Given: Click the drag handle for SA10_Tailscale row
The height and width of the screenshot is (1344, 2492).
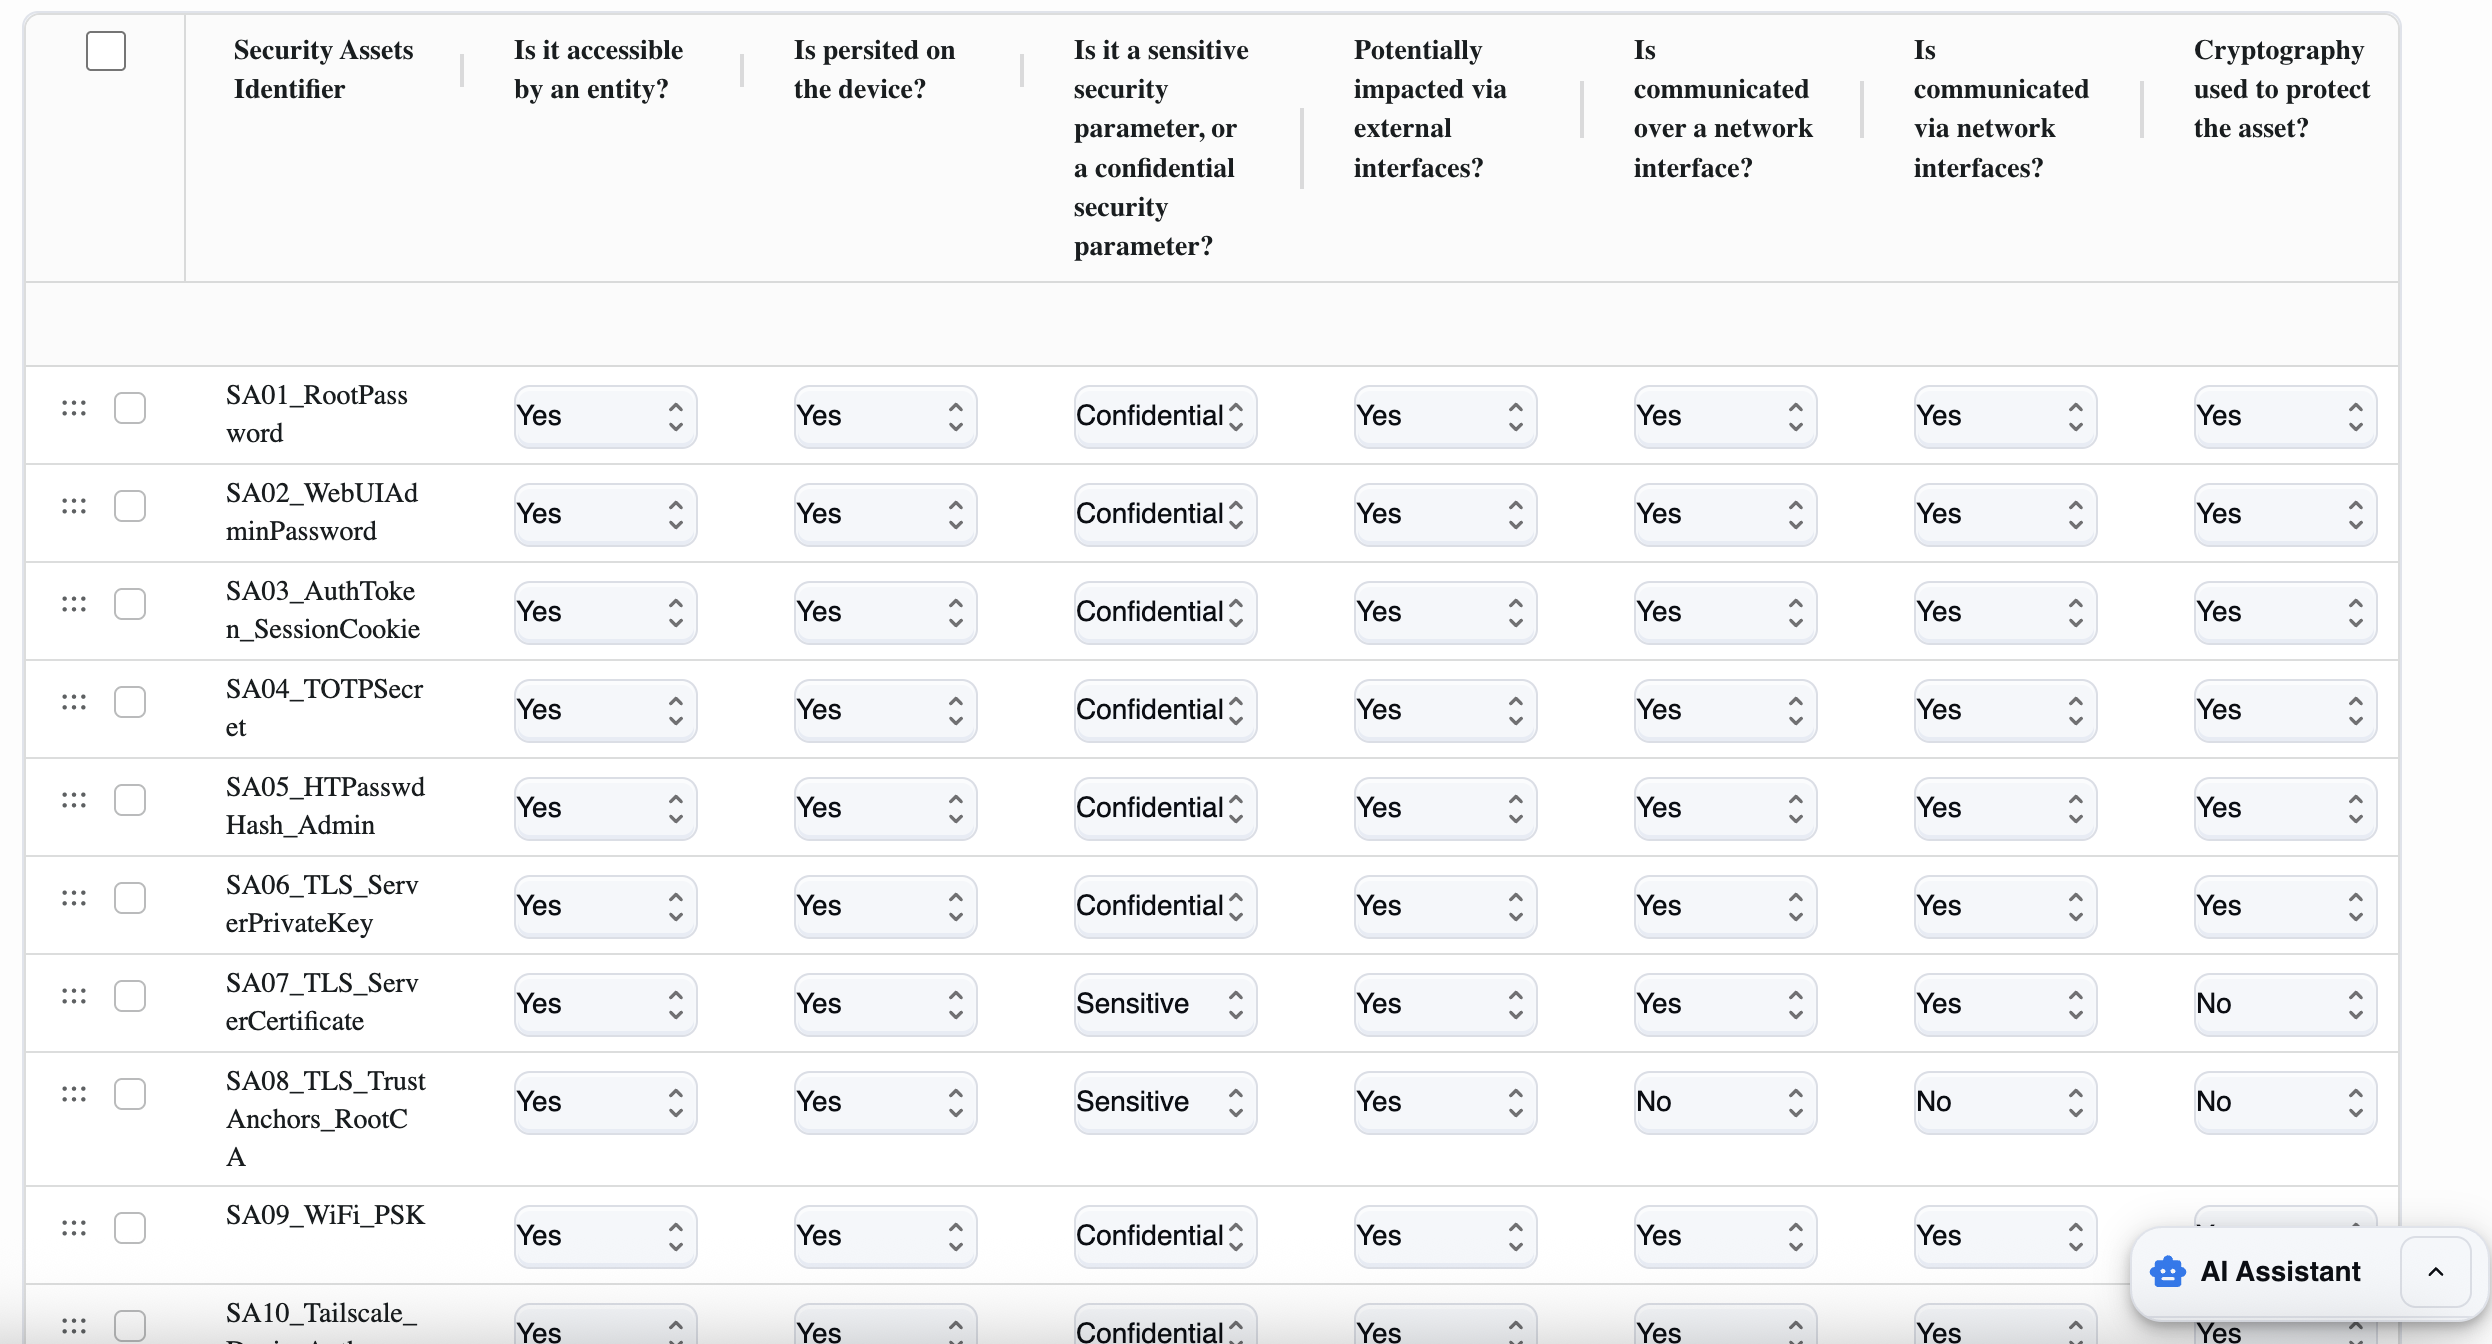Looking at the screenshot, I should [73, 1325].
